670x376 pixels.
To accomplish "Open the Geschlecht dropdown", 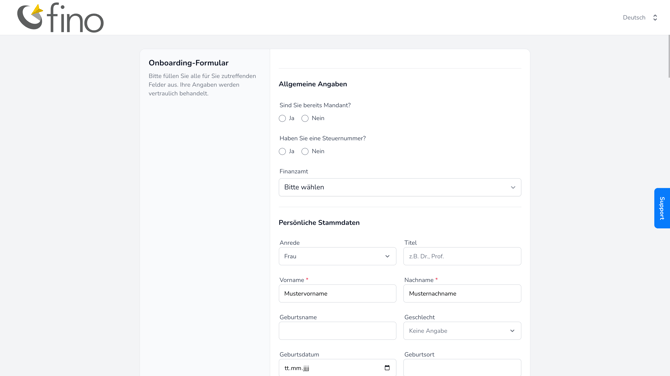I will pyautogui.click(x=462, y=331).
